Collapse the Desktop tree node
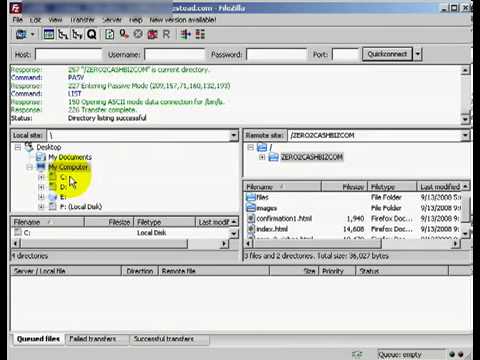 [18, 147]
